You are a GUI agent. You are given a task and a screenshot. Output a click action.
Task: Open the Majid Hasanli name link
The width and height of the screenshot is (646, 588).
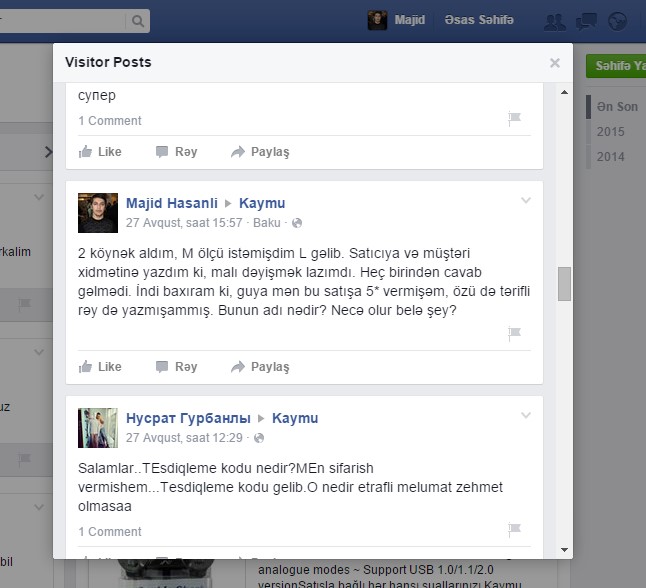coord(172,203)
